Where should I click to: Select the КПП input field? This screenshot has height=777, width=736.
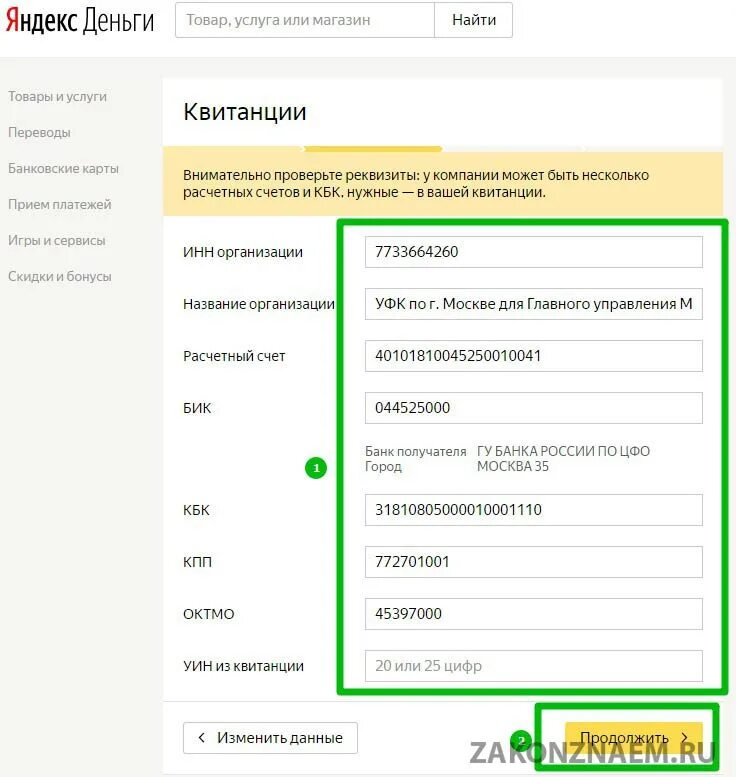tap(534, 562)
